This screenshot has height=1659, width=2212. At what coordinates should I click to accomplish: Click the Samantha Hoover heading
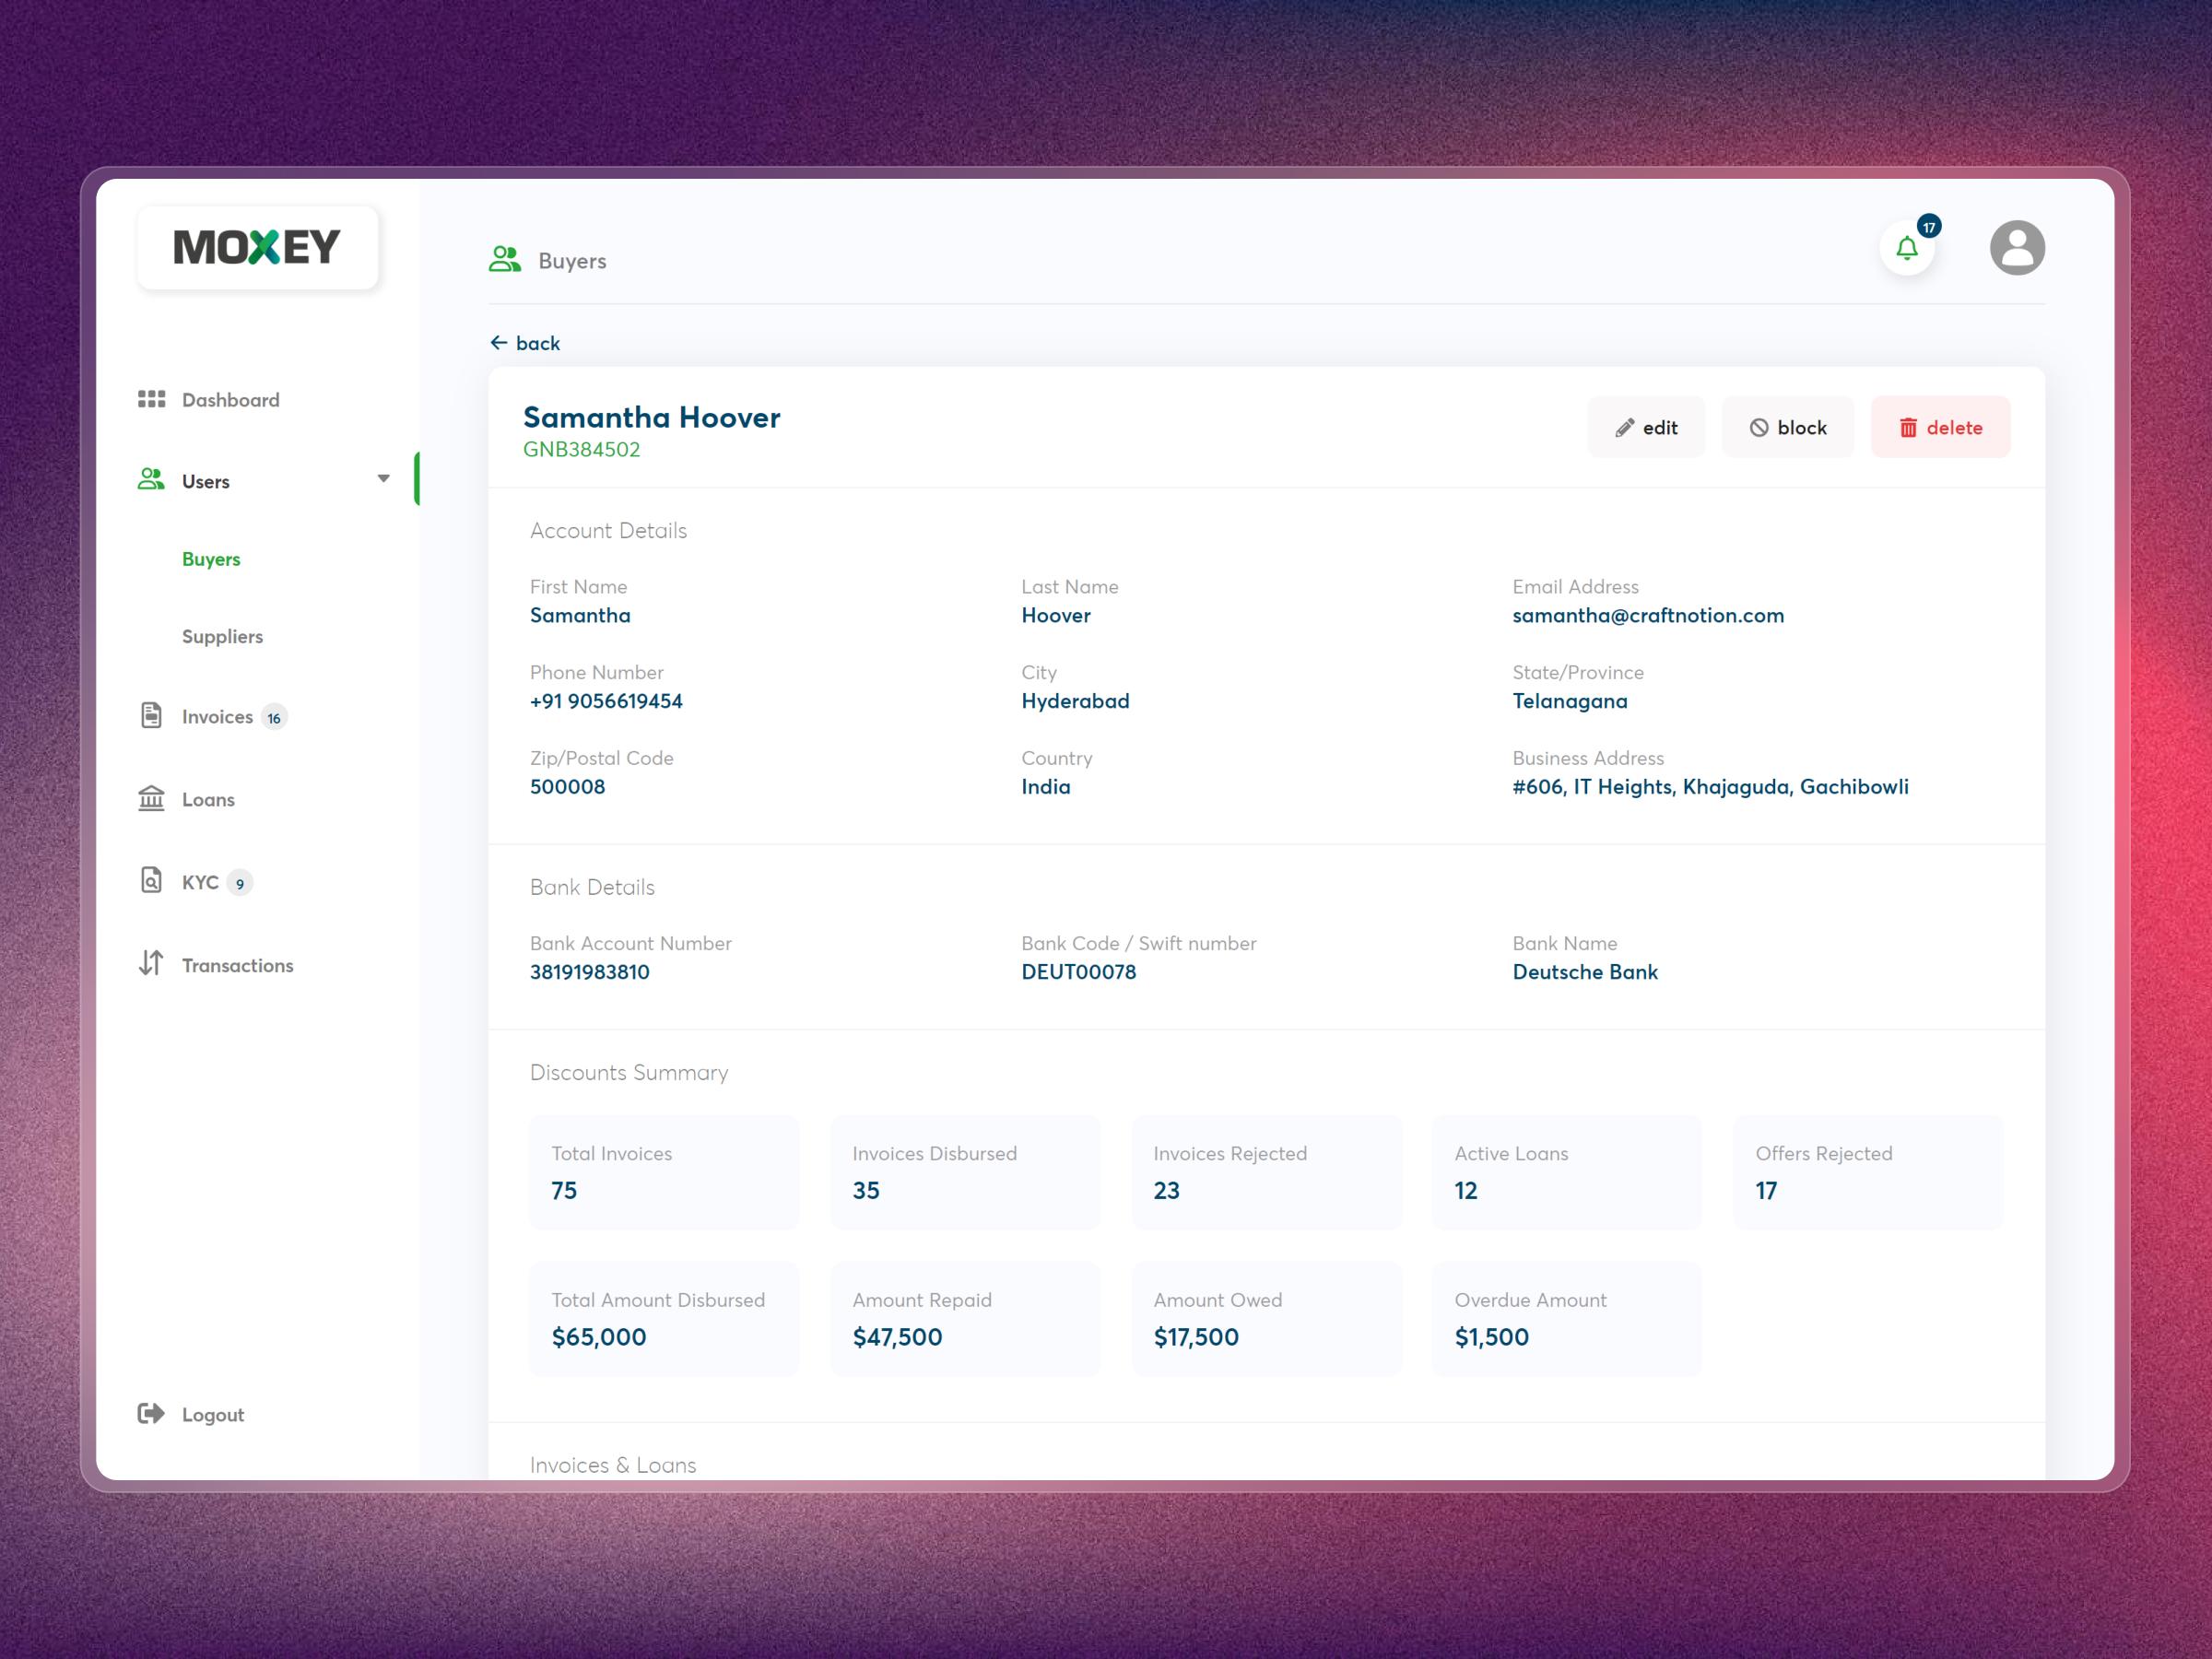[x=652, y=417]
